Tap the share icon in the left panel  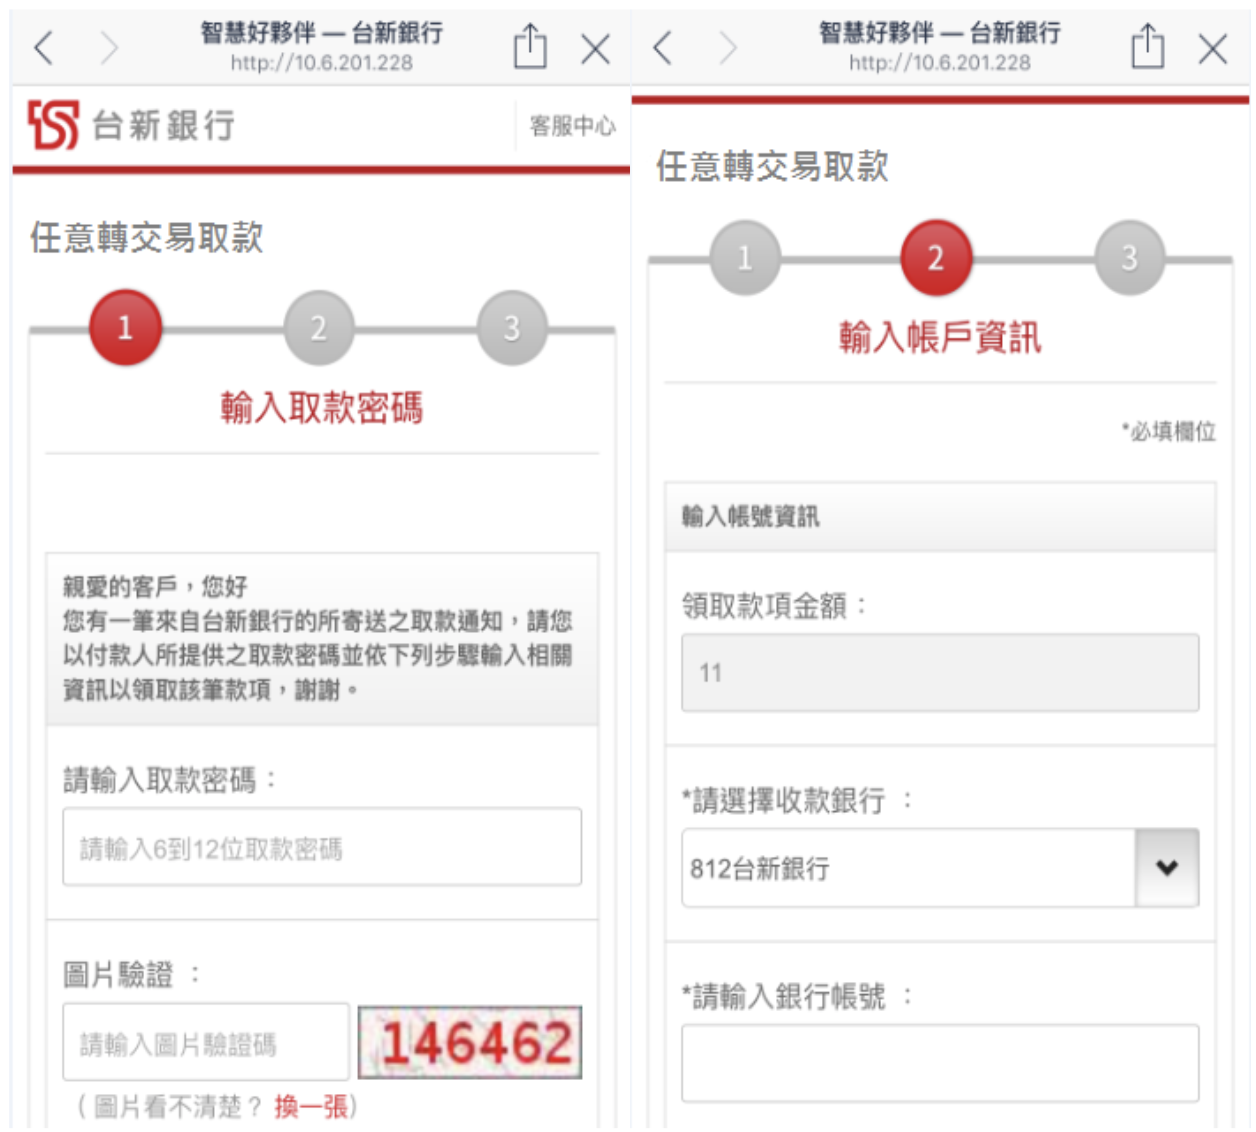(529, 46)
